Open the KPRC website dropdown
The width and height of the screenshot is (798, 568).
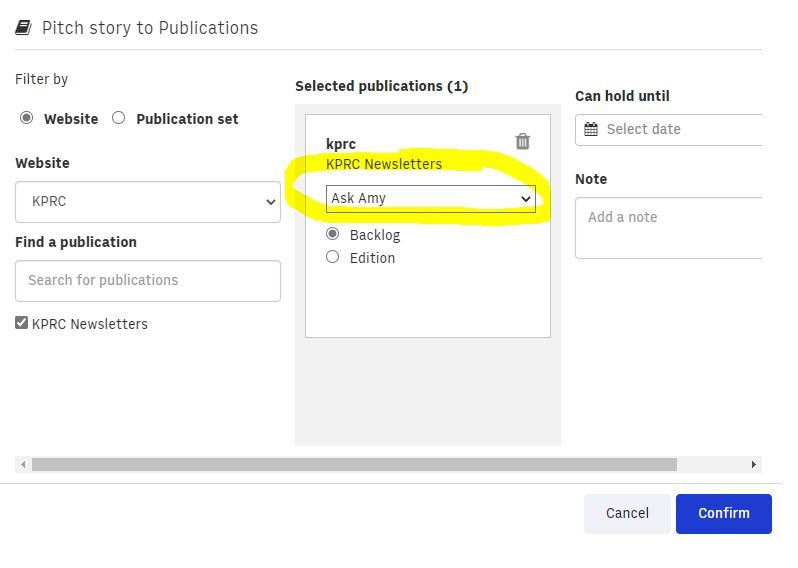pos(148,202)
